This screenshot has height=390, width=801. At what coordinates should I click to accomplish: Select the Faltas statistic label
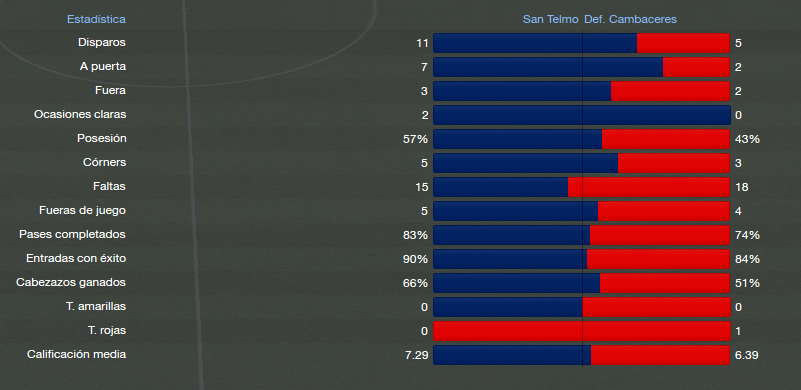coord(109,187)
